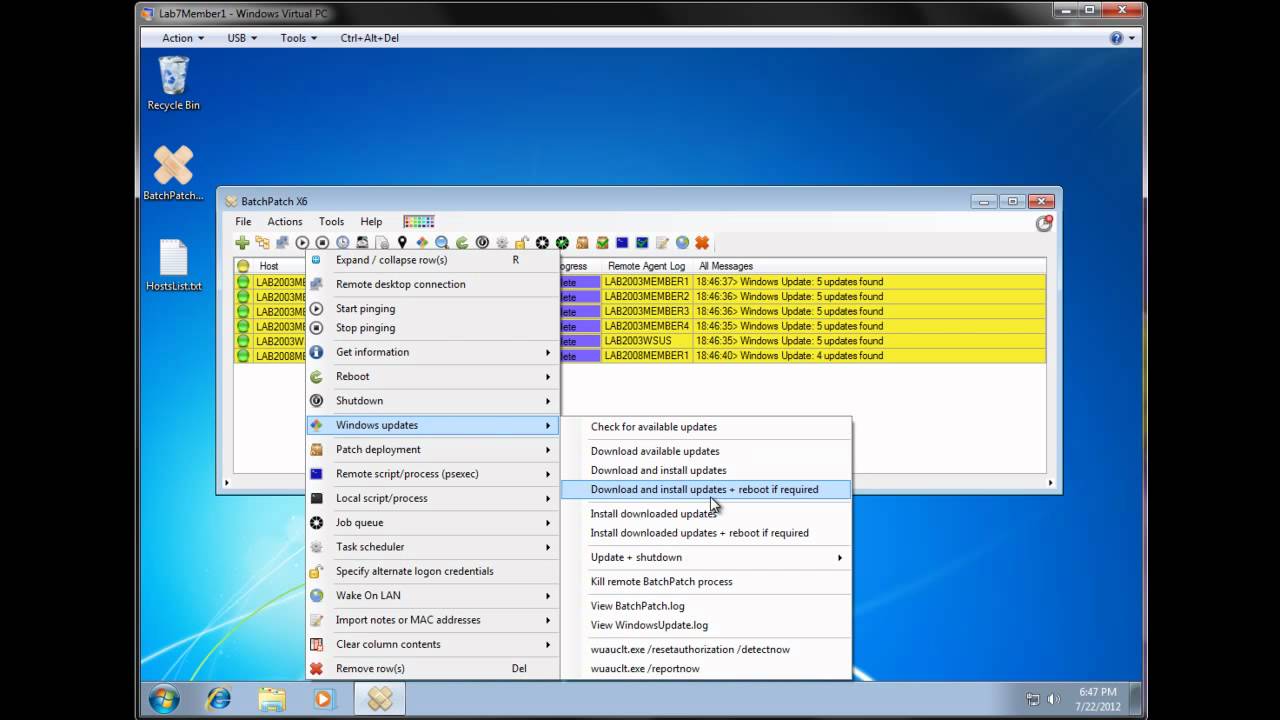Click the '4 updates found' message cell
1280x720 pixels.
(x=870, y=356)
